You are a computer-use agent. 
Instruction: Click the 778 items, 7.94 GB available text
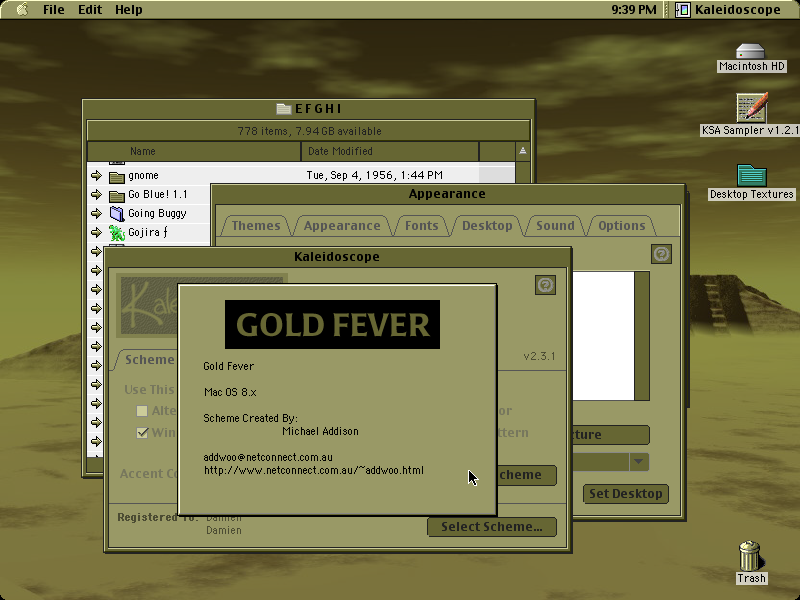coord(309,131)
